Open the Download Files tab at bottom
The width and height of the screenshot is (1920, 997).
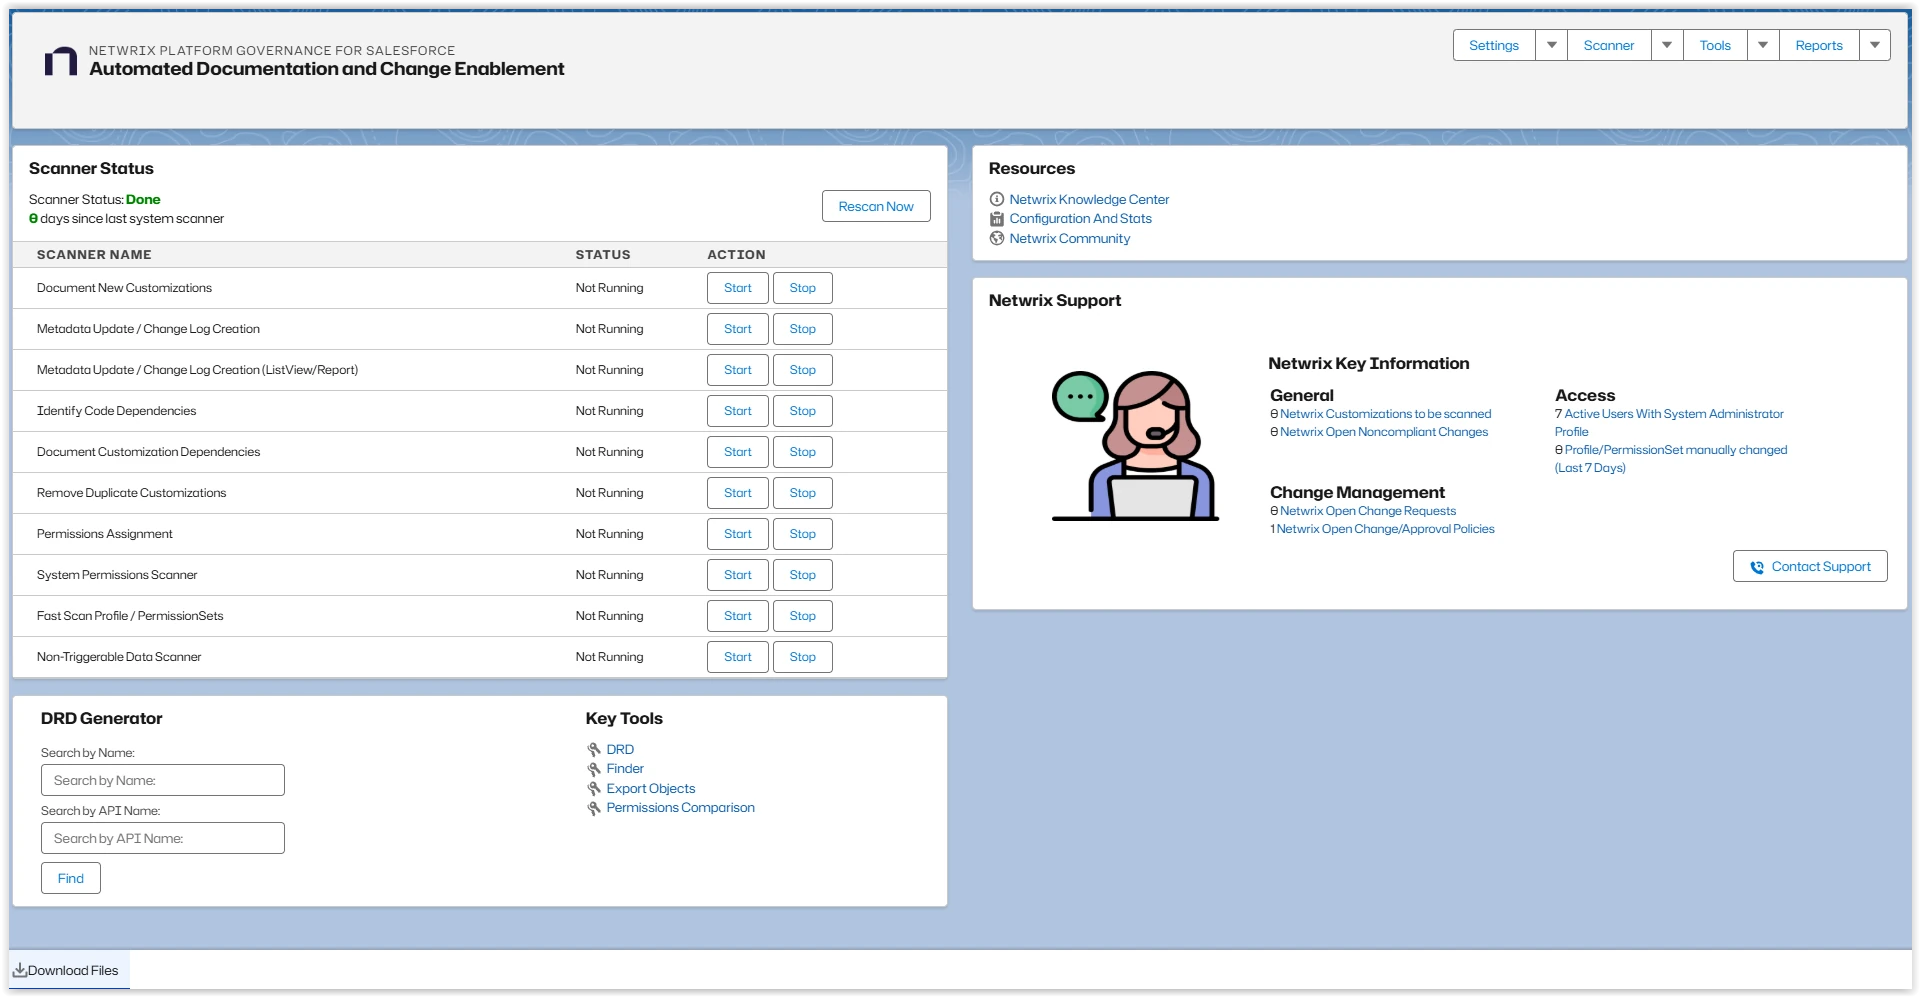tap(66, 970)
